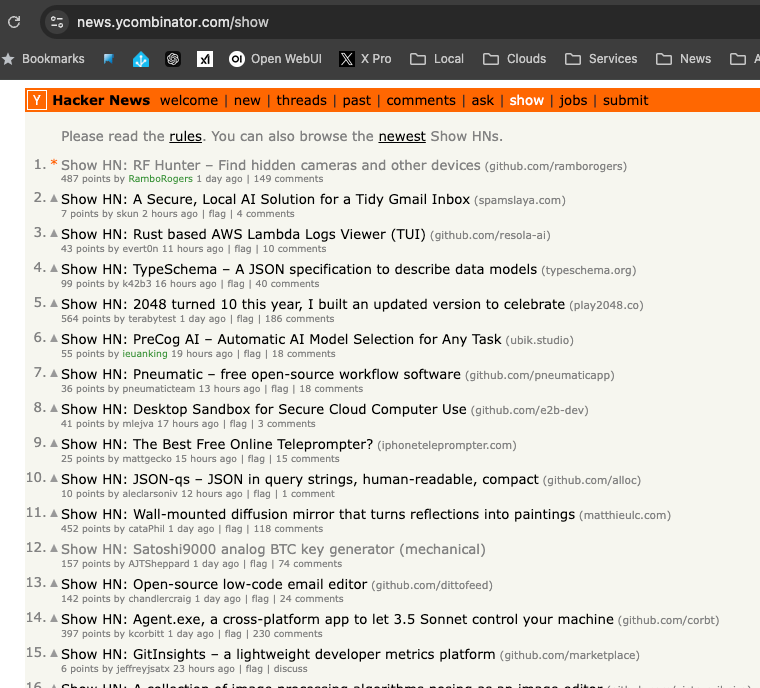Open the X Pro bookmark
The width and height of the screenshot is (760, 688).
(365, 59)
